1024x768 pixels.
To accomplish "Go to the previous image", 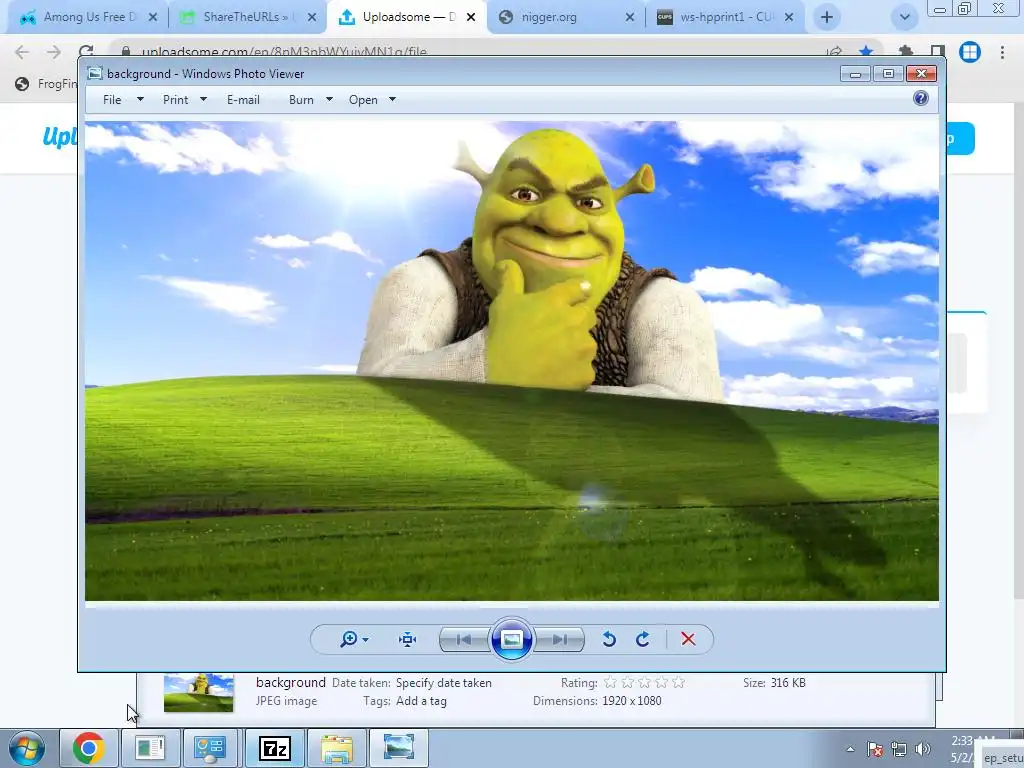I will click(464, 639).
